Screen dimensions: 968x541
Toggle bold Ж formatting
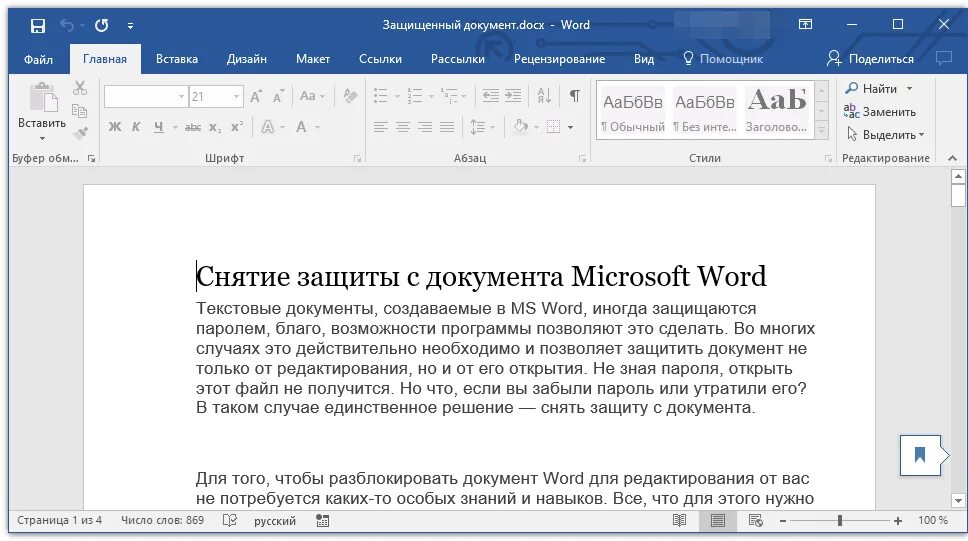115,127
